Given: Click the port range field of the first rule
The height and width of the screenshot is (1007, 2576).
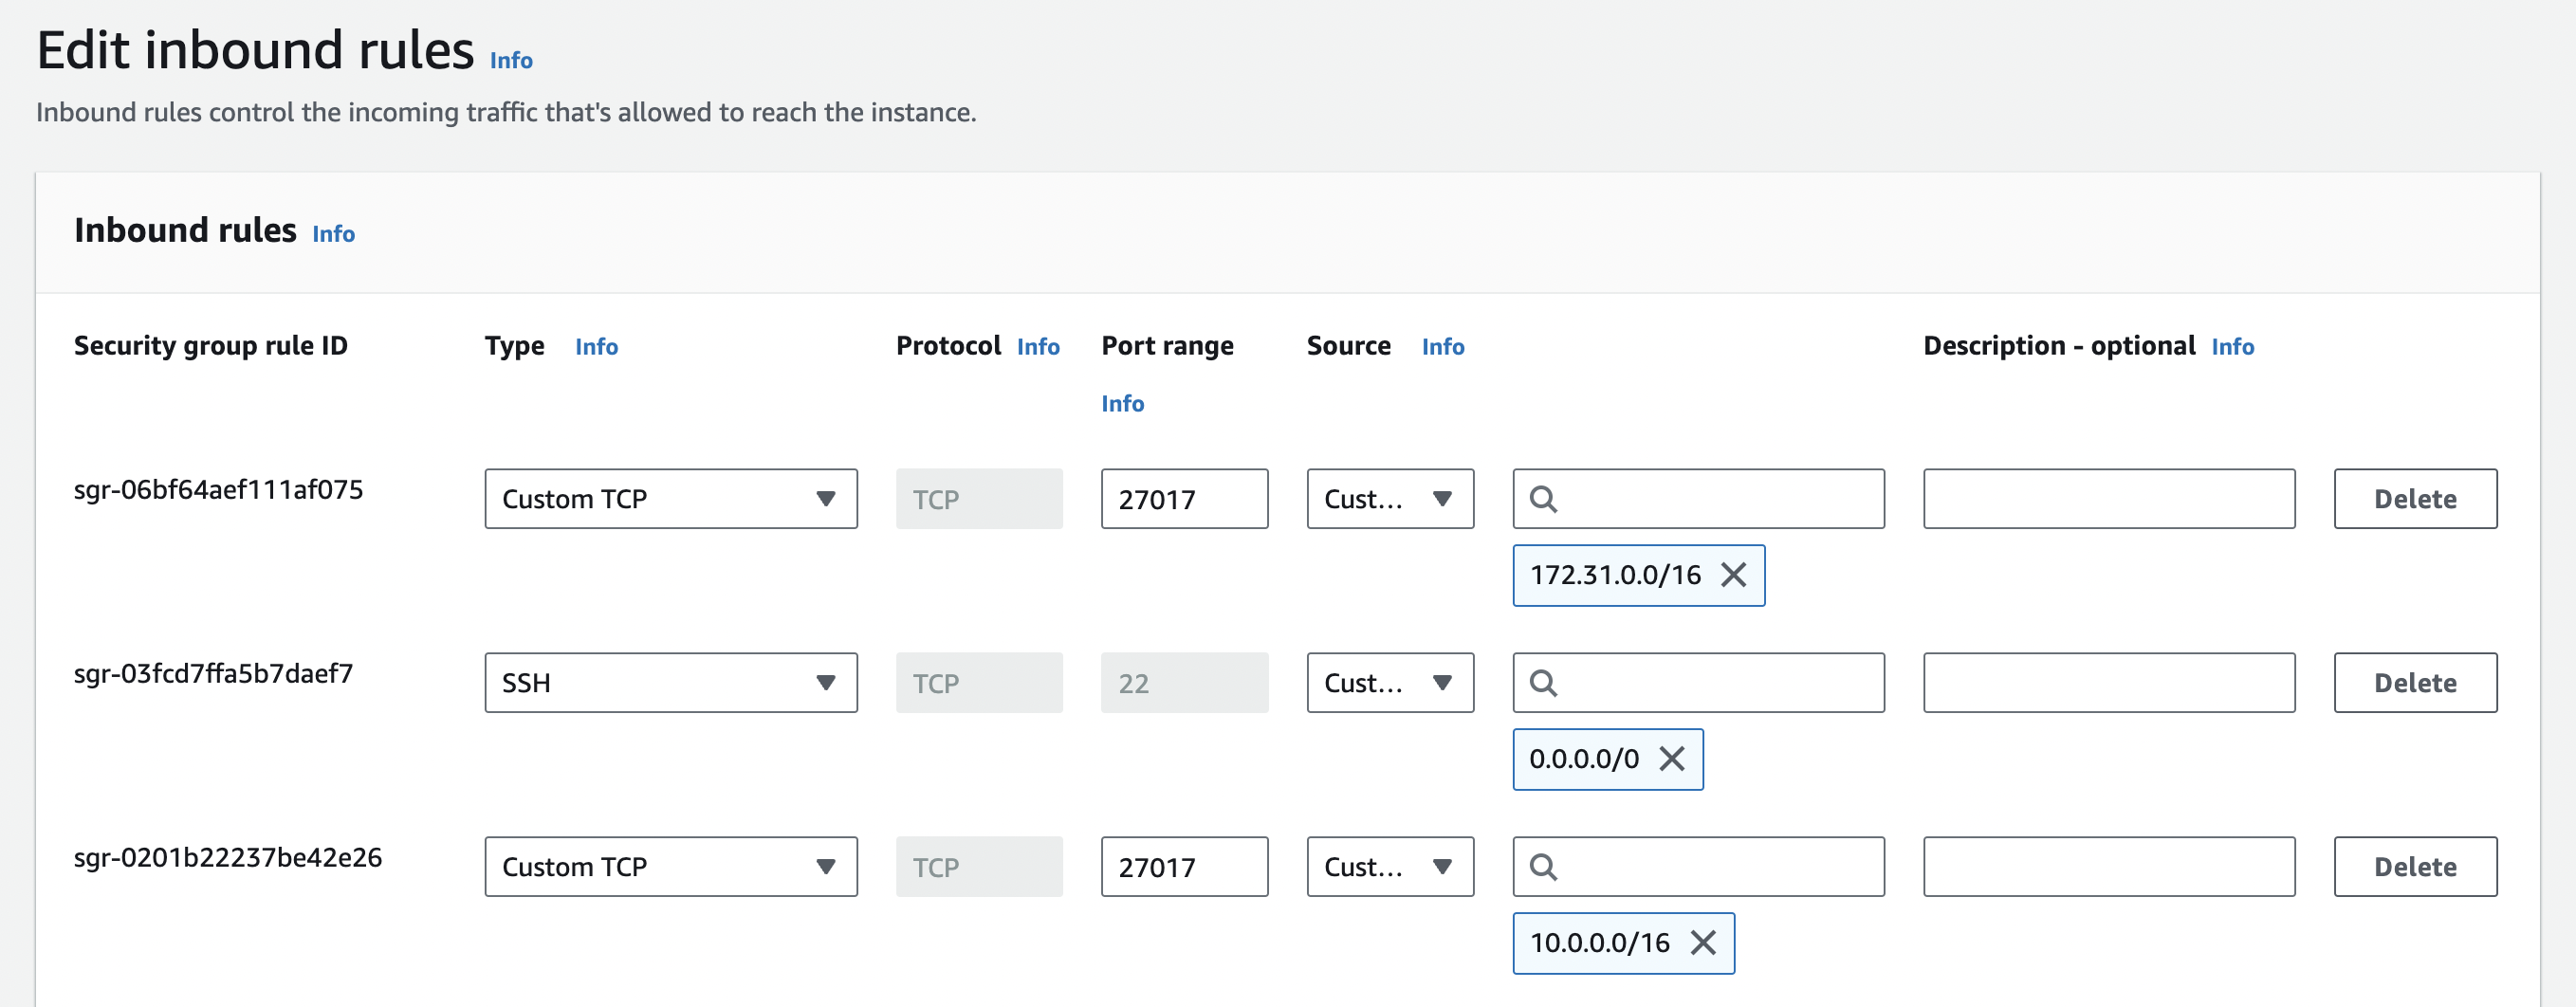Looking at the screenshot, I should pos(1184,499).
